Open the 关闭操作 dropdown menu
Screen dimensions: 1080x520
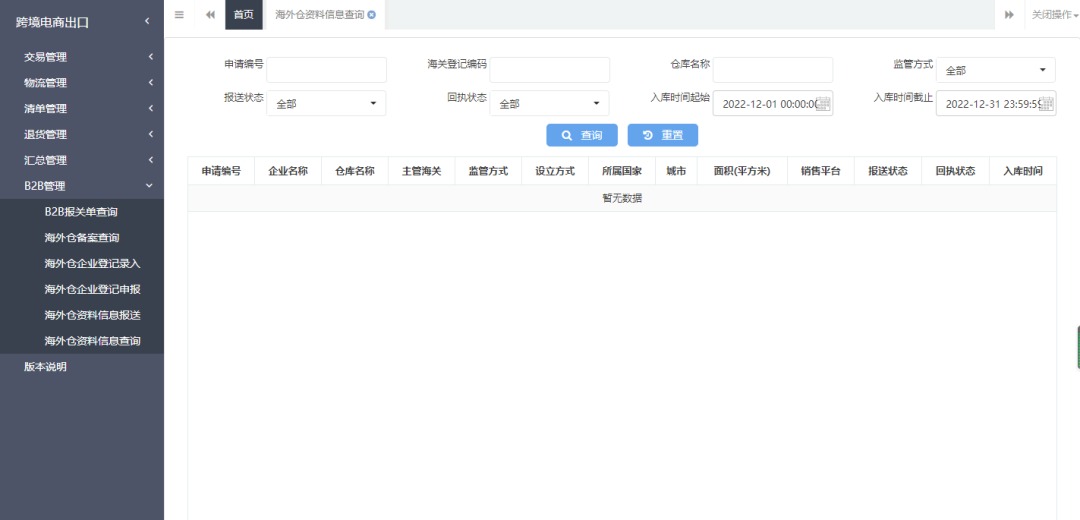point(1055,14)
